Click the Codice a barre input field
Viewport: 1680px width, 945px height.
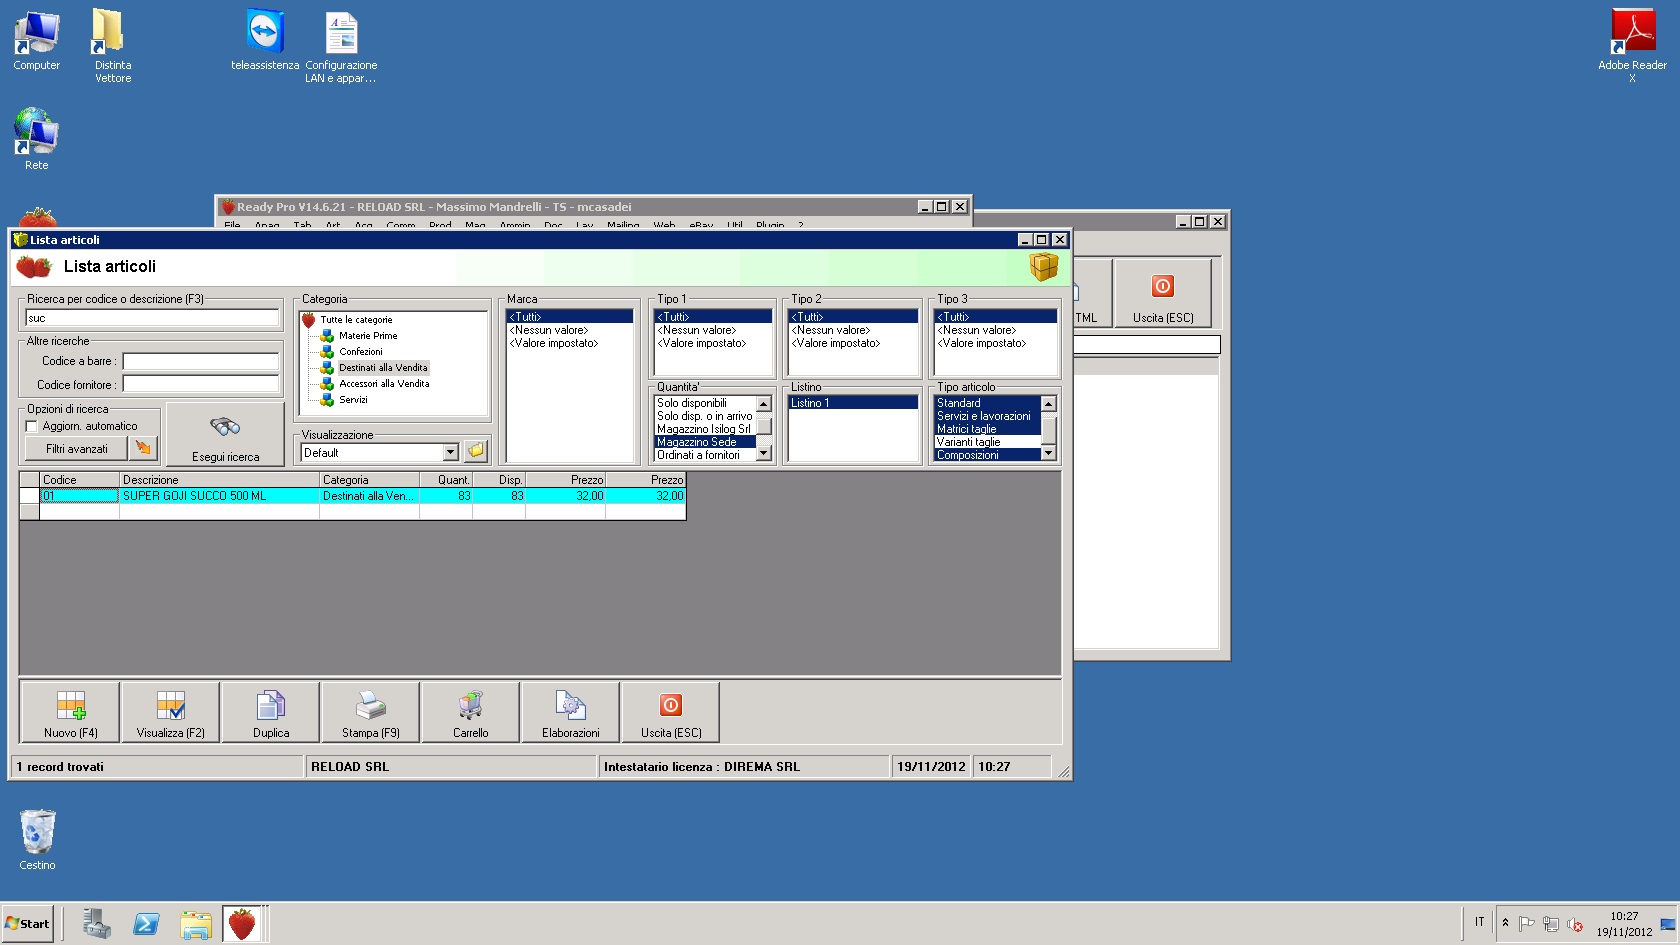(201, 361)
